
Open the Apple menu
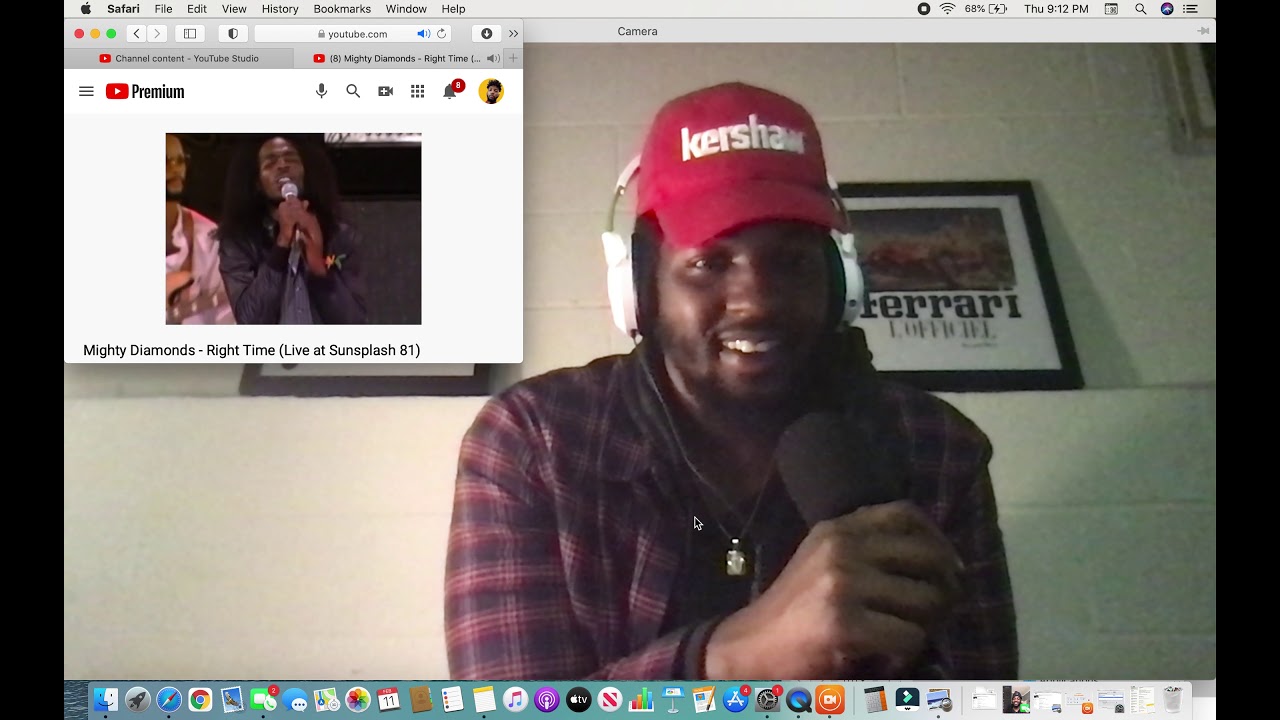click(x=85, y=9)
